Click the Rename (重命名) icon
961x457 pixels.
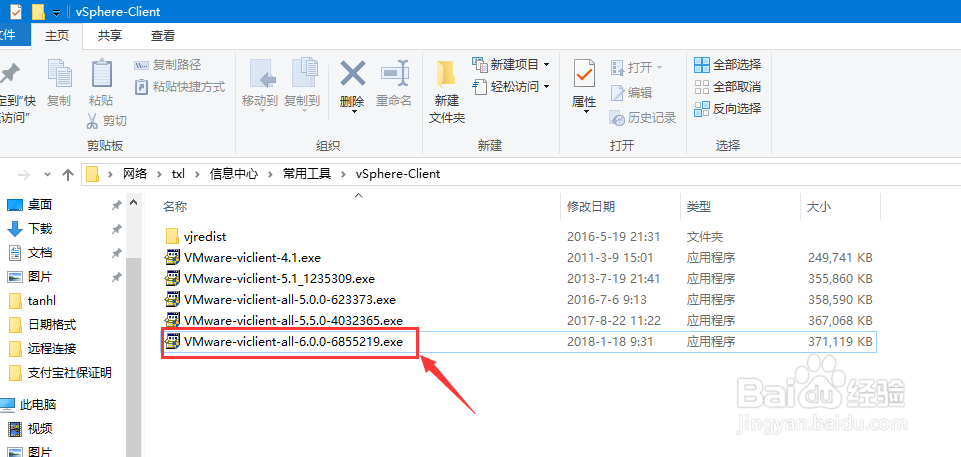point(393,74)
